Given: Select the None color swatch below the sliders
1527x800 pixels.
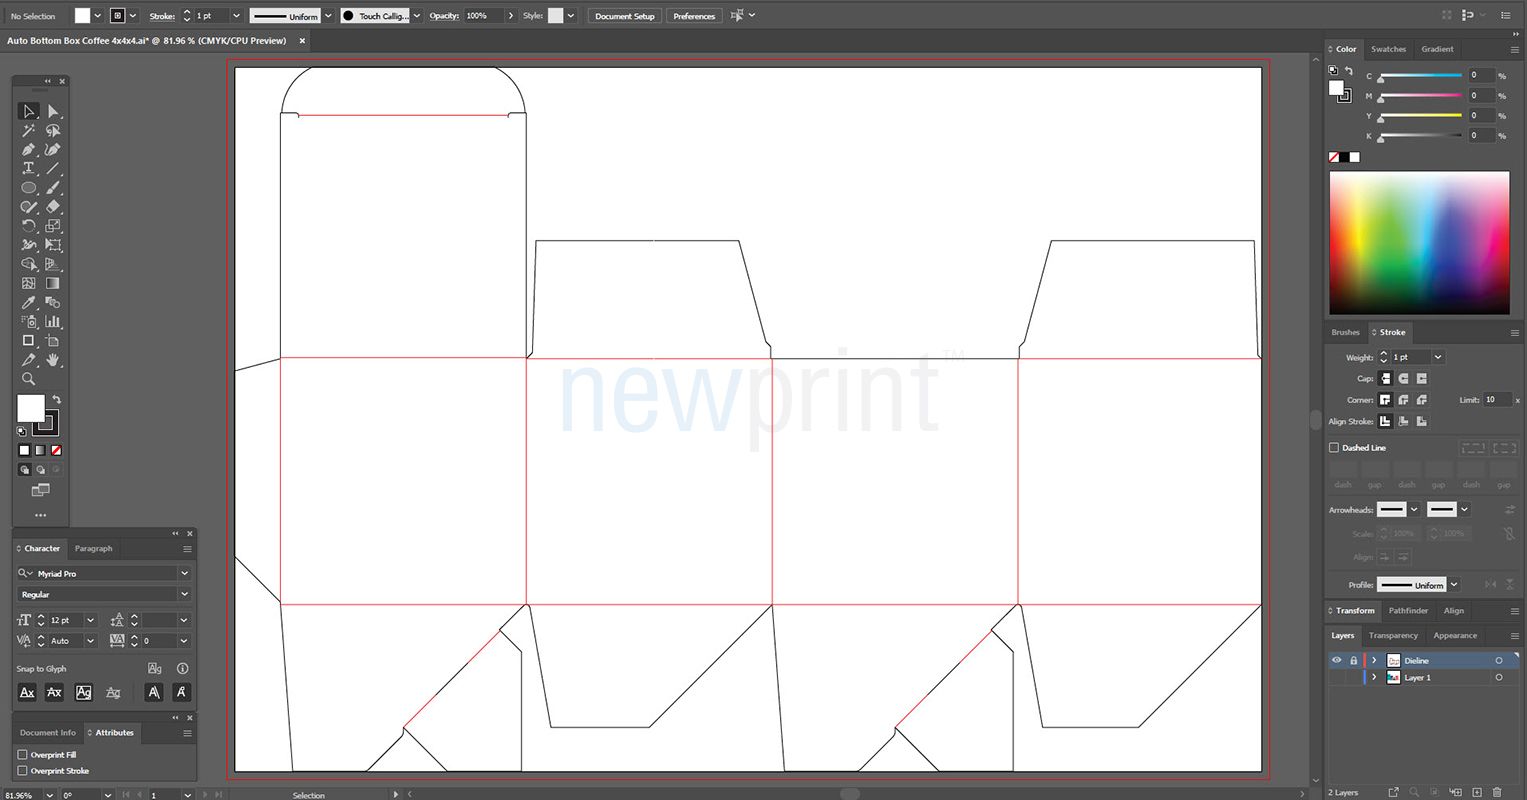Looking at the screenshot, I should (x=1333, y=157).
